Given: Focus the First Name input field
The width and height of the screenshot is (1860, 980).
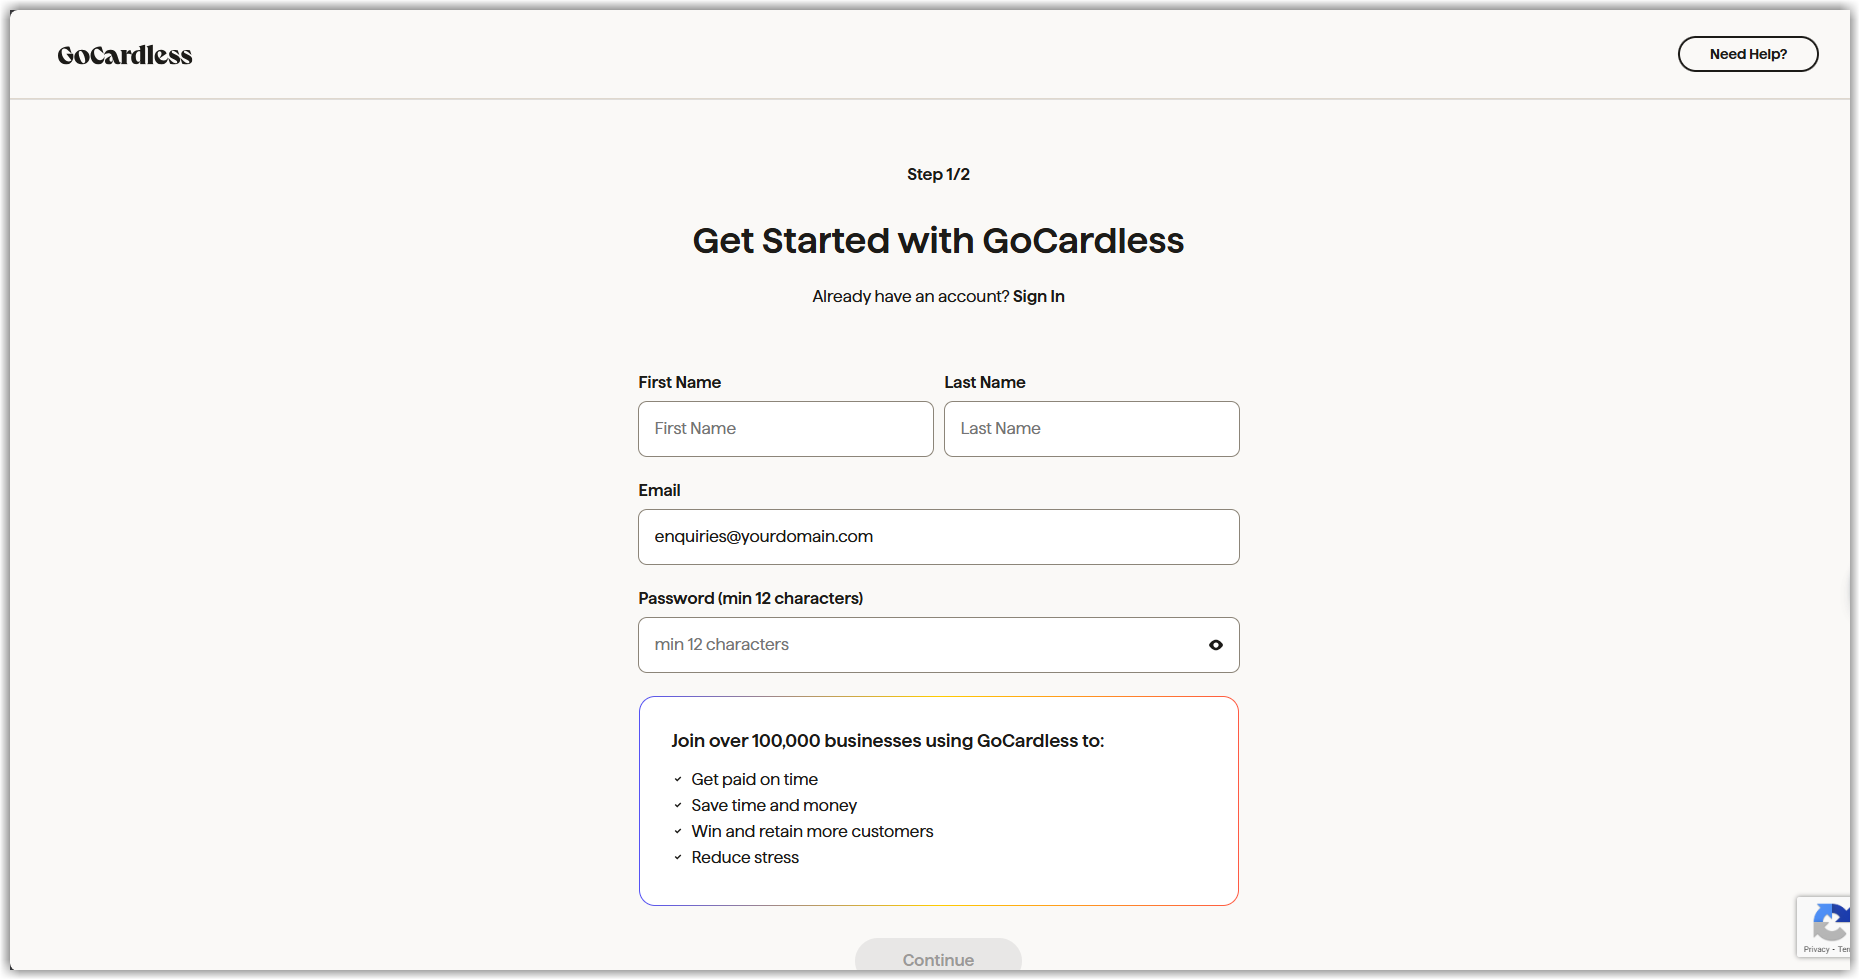Looking at the screenshot, I should [x=786, y=429].
